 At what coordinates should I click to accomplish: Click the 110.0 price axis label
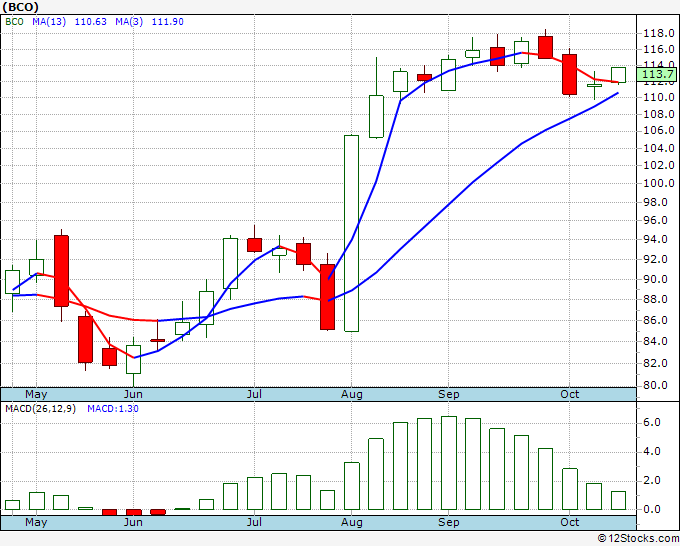659,97
